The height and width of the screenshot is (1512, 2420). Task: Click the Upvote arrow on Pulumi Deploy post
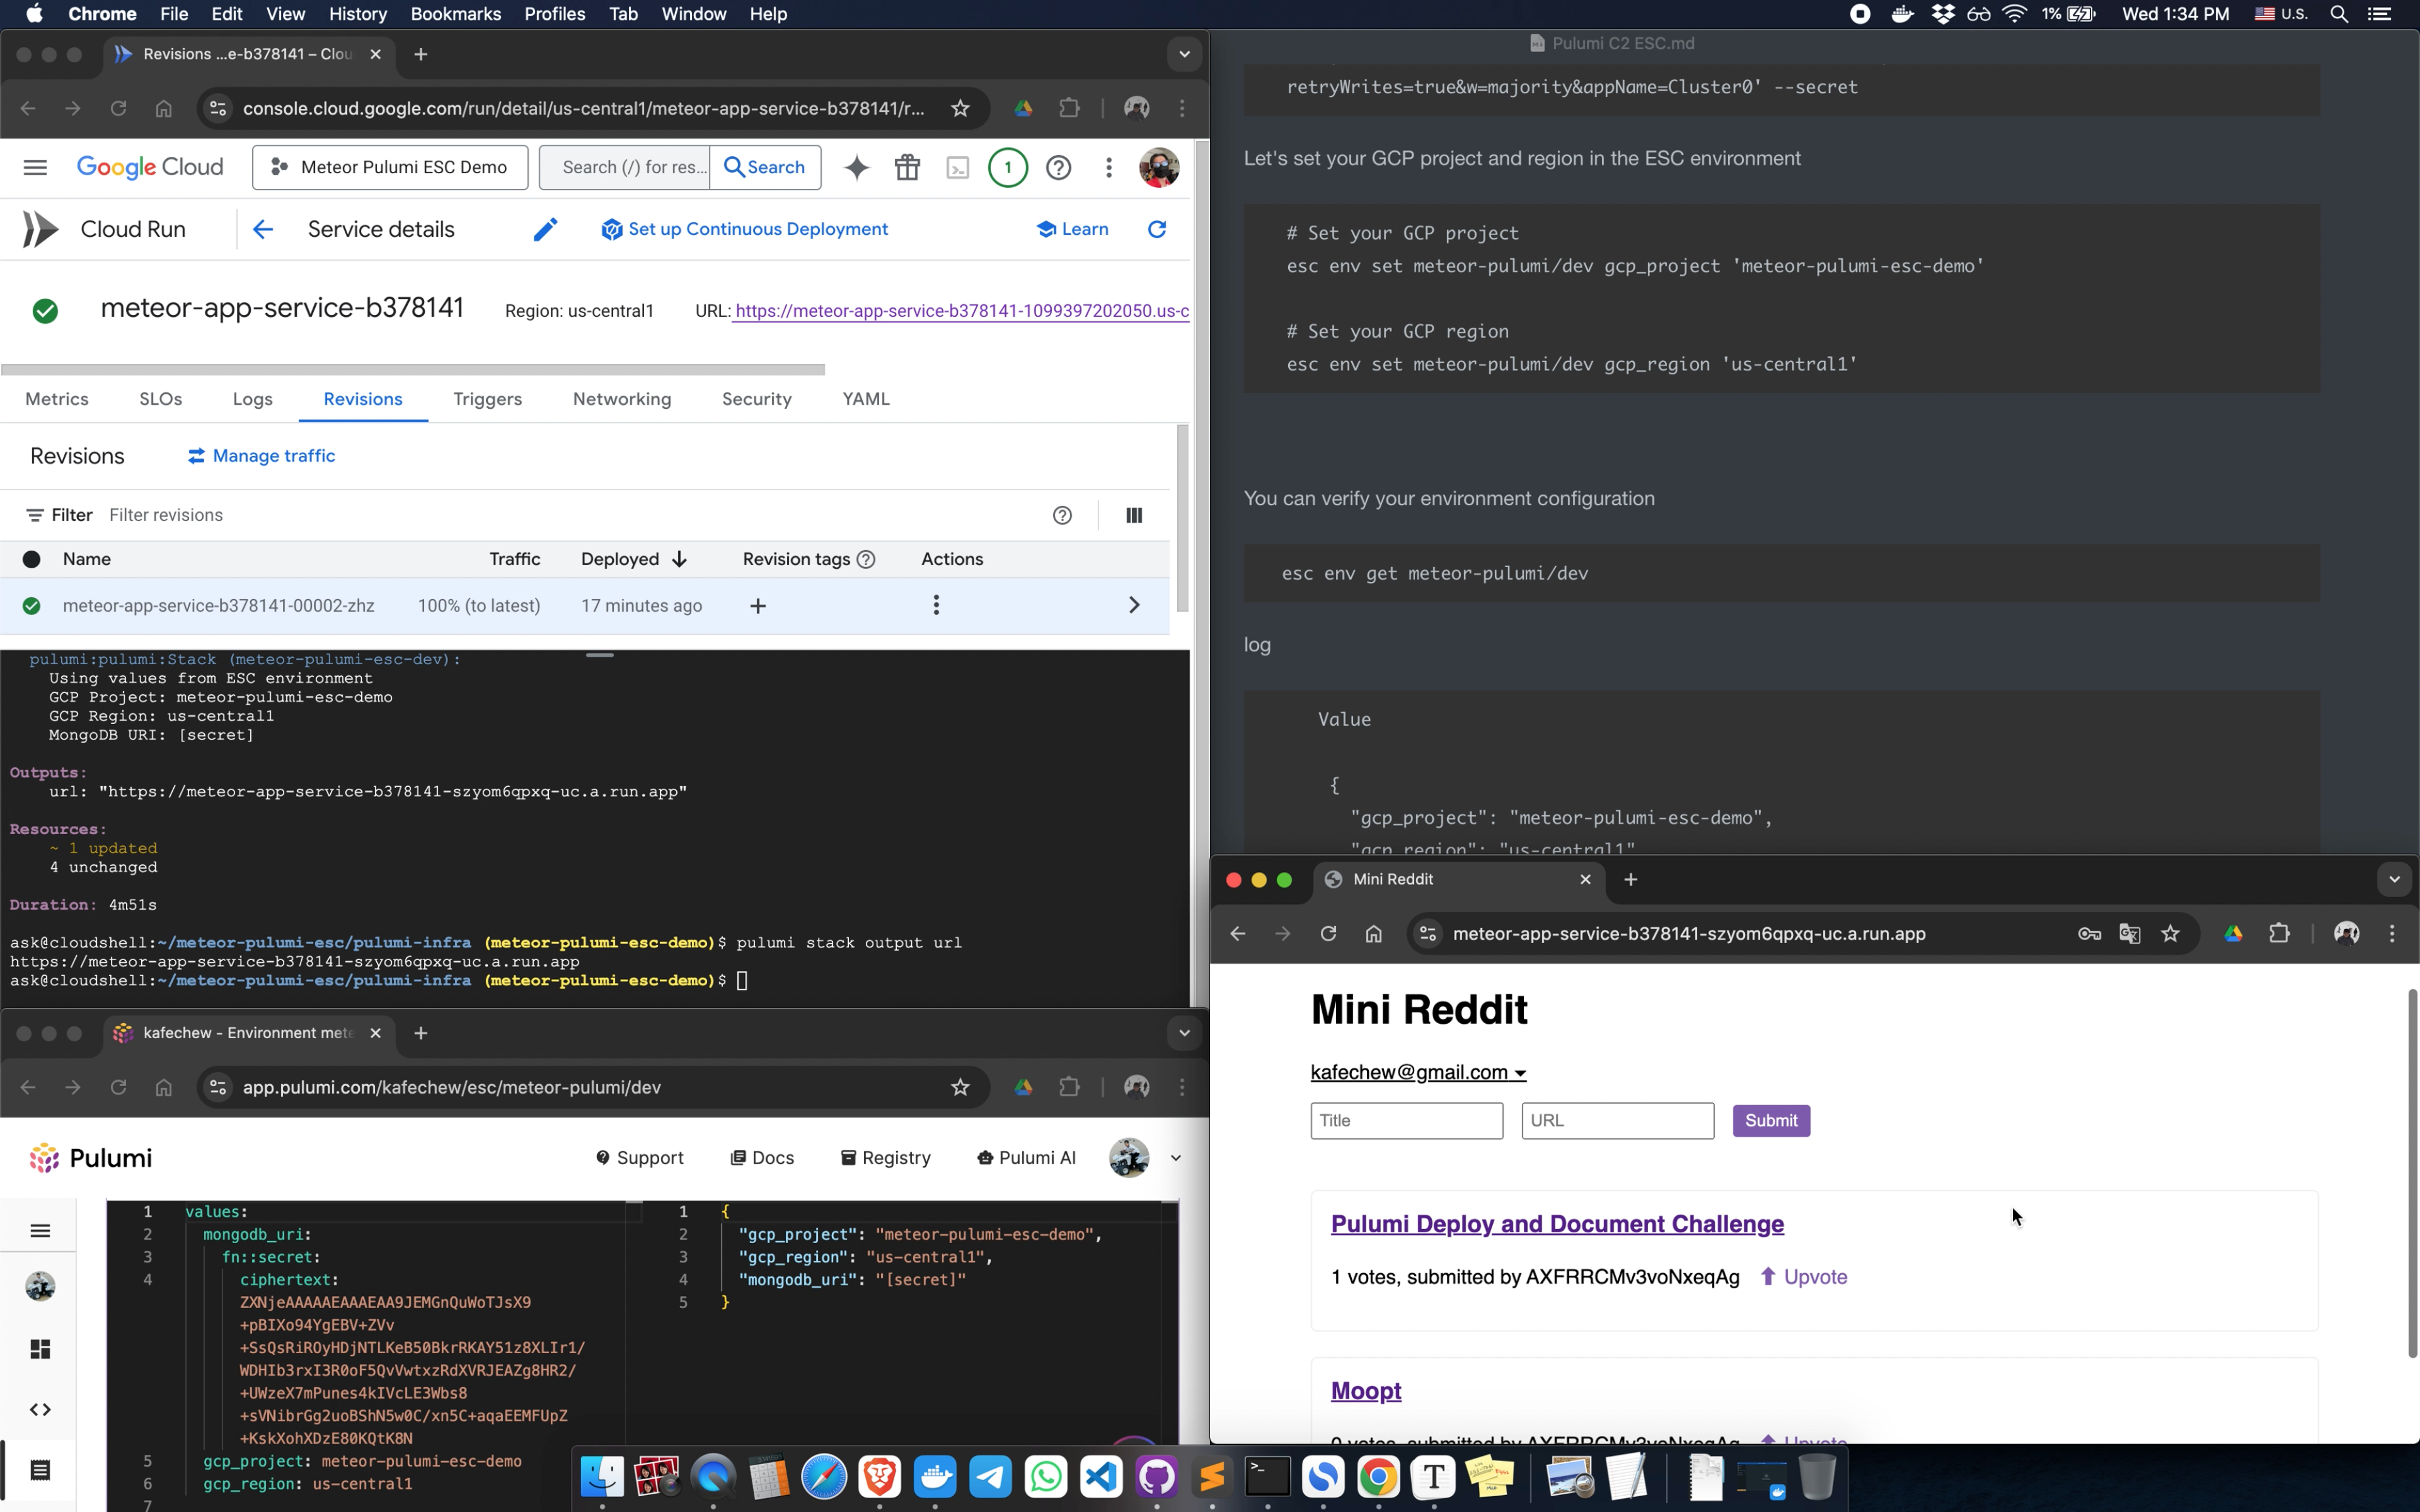tap(1767, 1277)
